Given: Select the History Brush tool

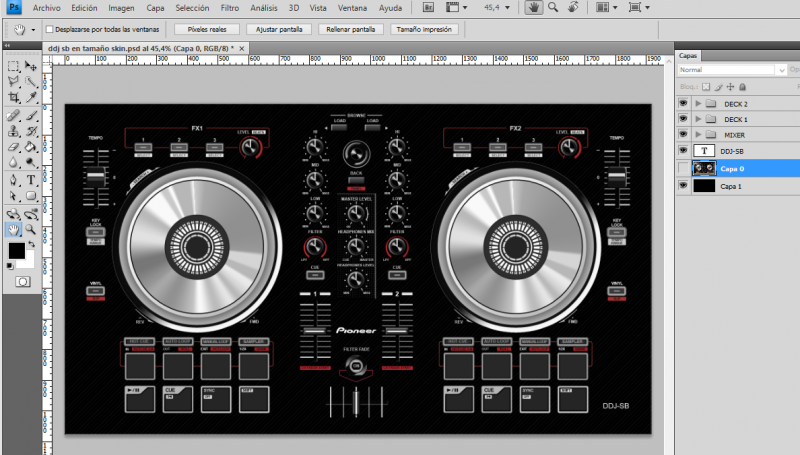Looking at the screenshot, I should 31,132.
